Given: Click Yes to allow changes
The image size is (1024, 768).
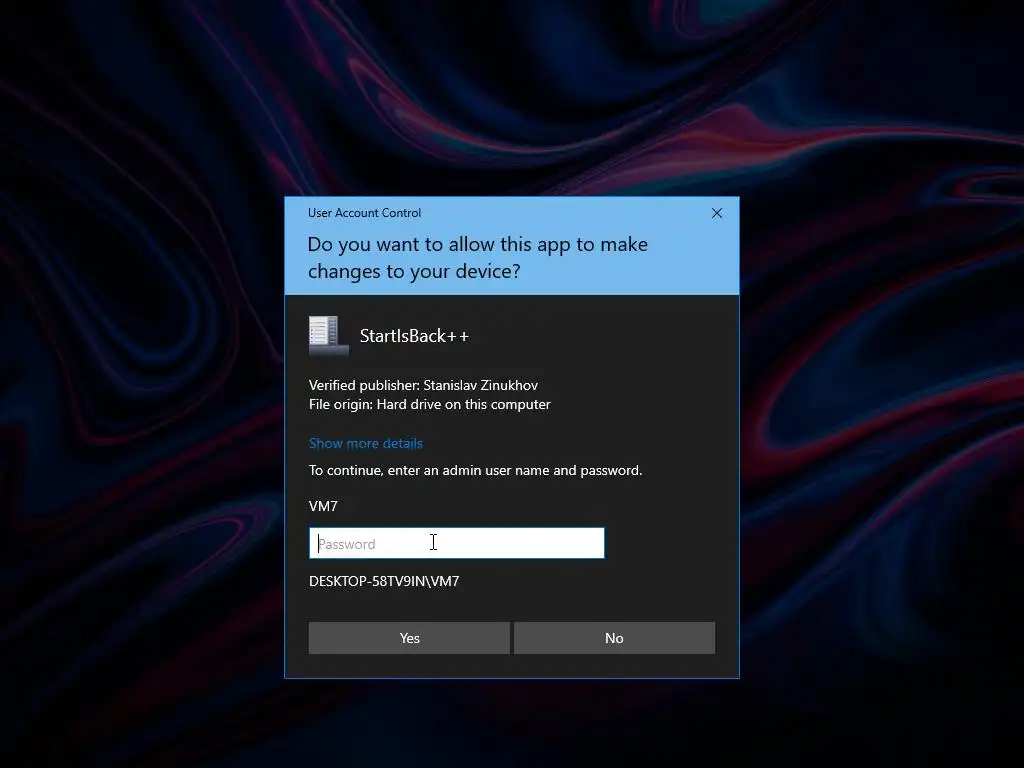Looking at the screenshot, I should pyautogui.click(x=409, y=638).
